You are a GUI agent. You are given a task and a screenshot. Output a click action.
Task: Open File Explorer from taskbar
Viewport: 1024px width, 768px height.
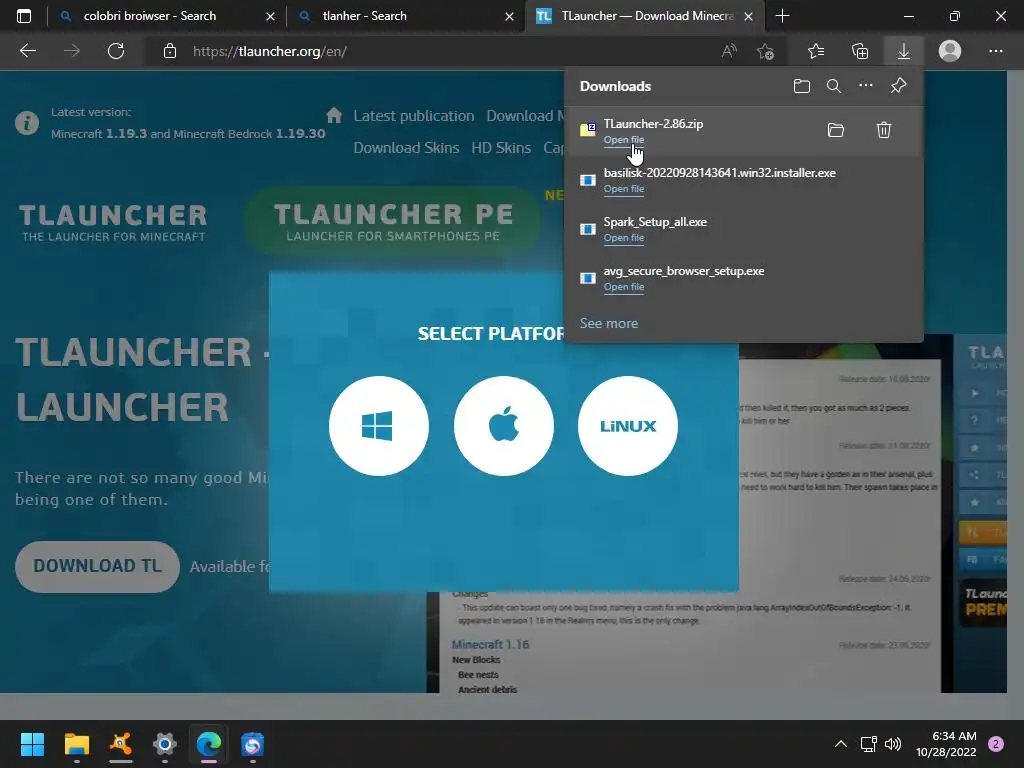pyautogui.click(x=76, y=744)
